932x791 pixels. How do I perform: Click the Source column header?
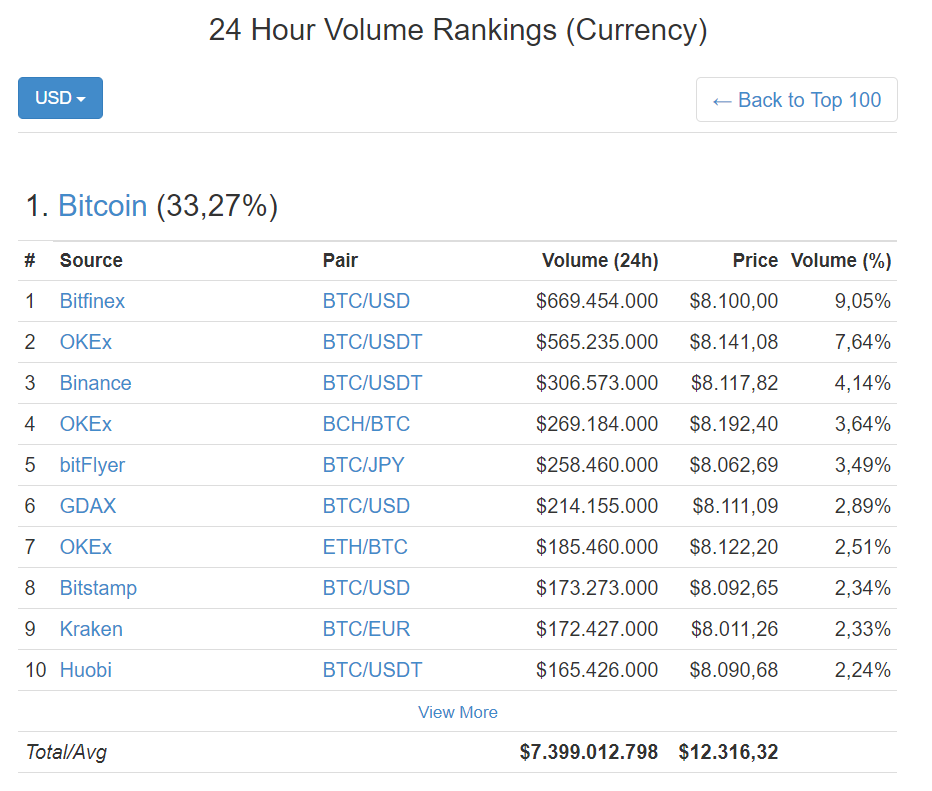click(x=91, y=260)
